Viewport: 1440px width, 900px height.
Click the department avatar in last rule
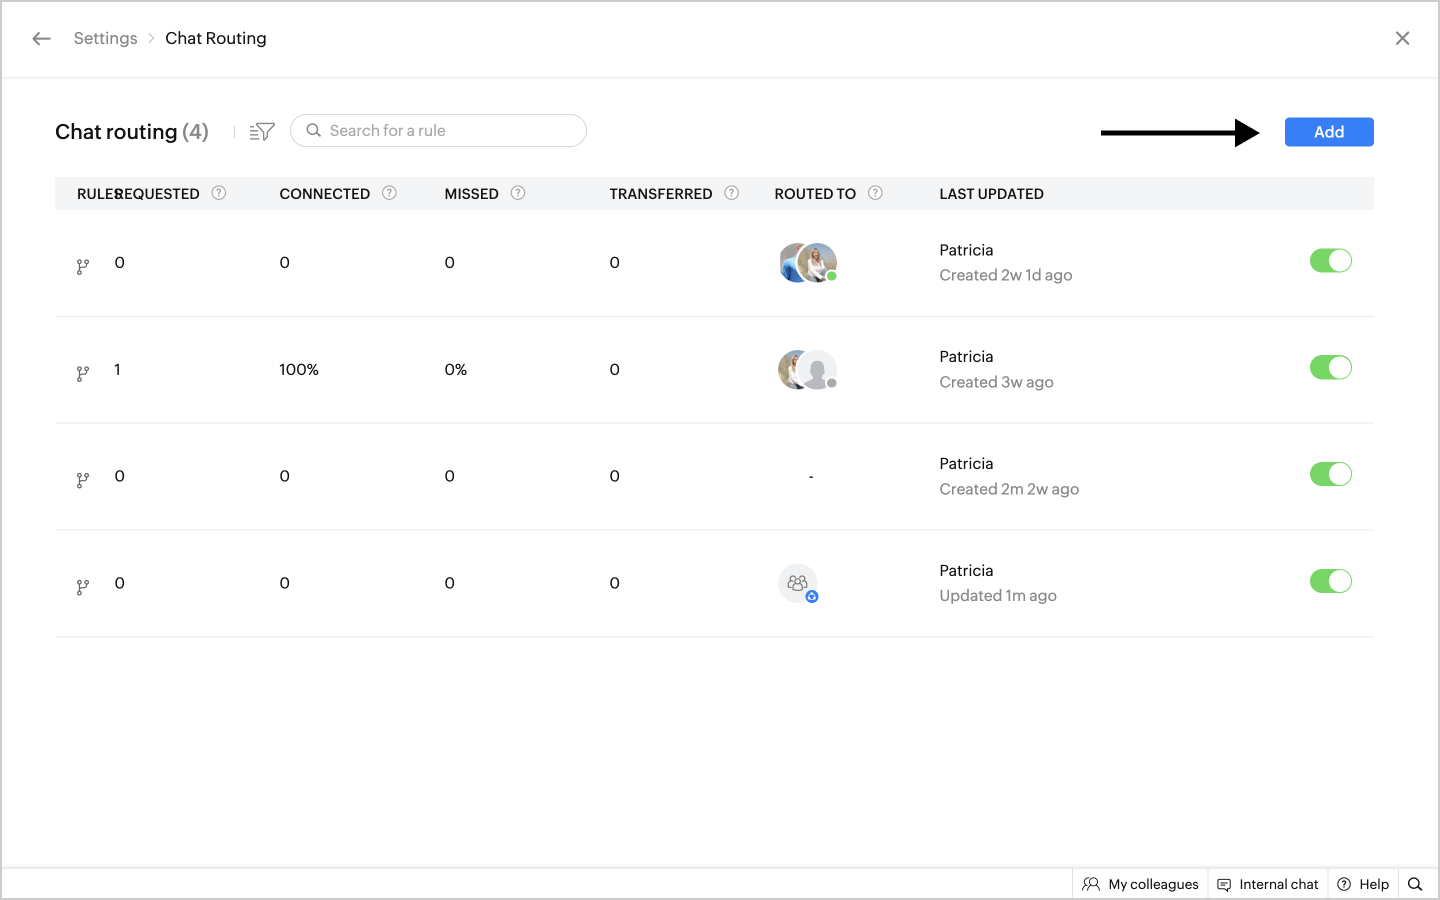tap(798, 584)
